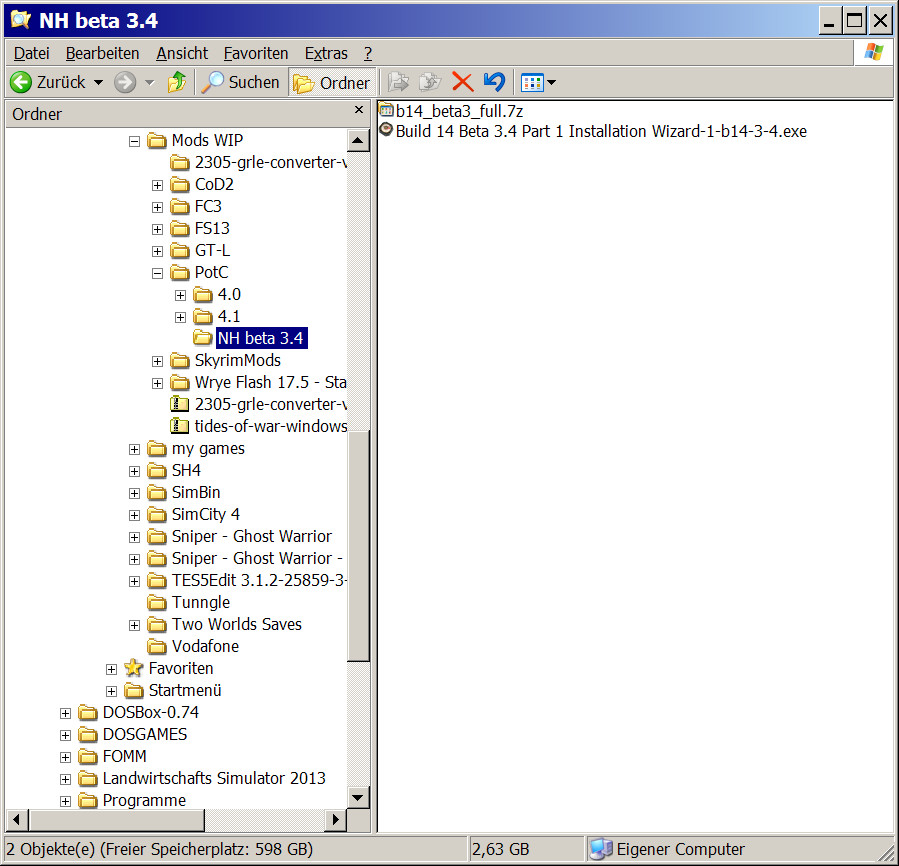
Task: Select the SimBin folder
Action: [196, 493]
